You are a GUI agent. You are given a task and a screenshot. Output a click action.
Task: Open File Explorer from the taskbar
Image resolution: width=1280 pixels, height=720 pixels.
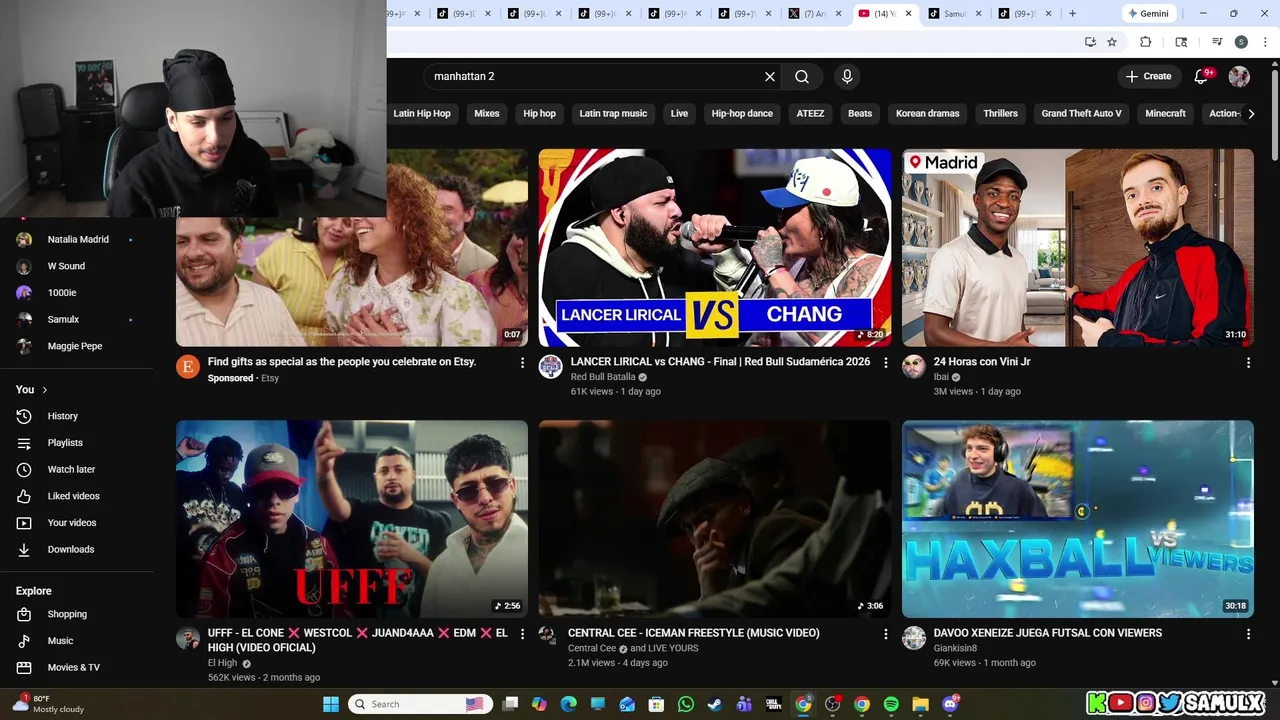click(920, 704)
